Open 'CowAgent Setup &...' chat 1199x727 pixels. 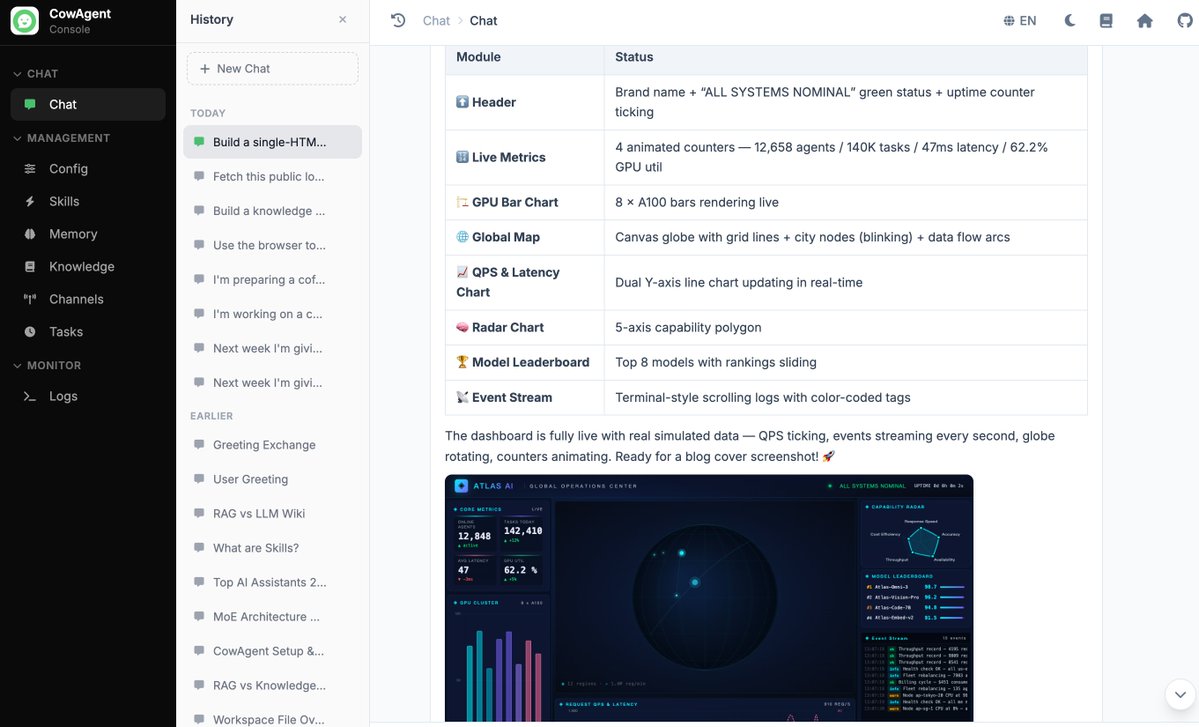[272, 651]
